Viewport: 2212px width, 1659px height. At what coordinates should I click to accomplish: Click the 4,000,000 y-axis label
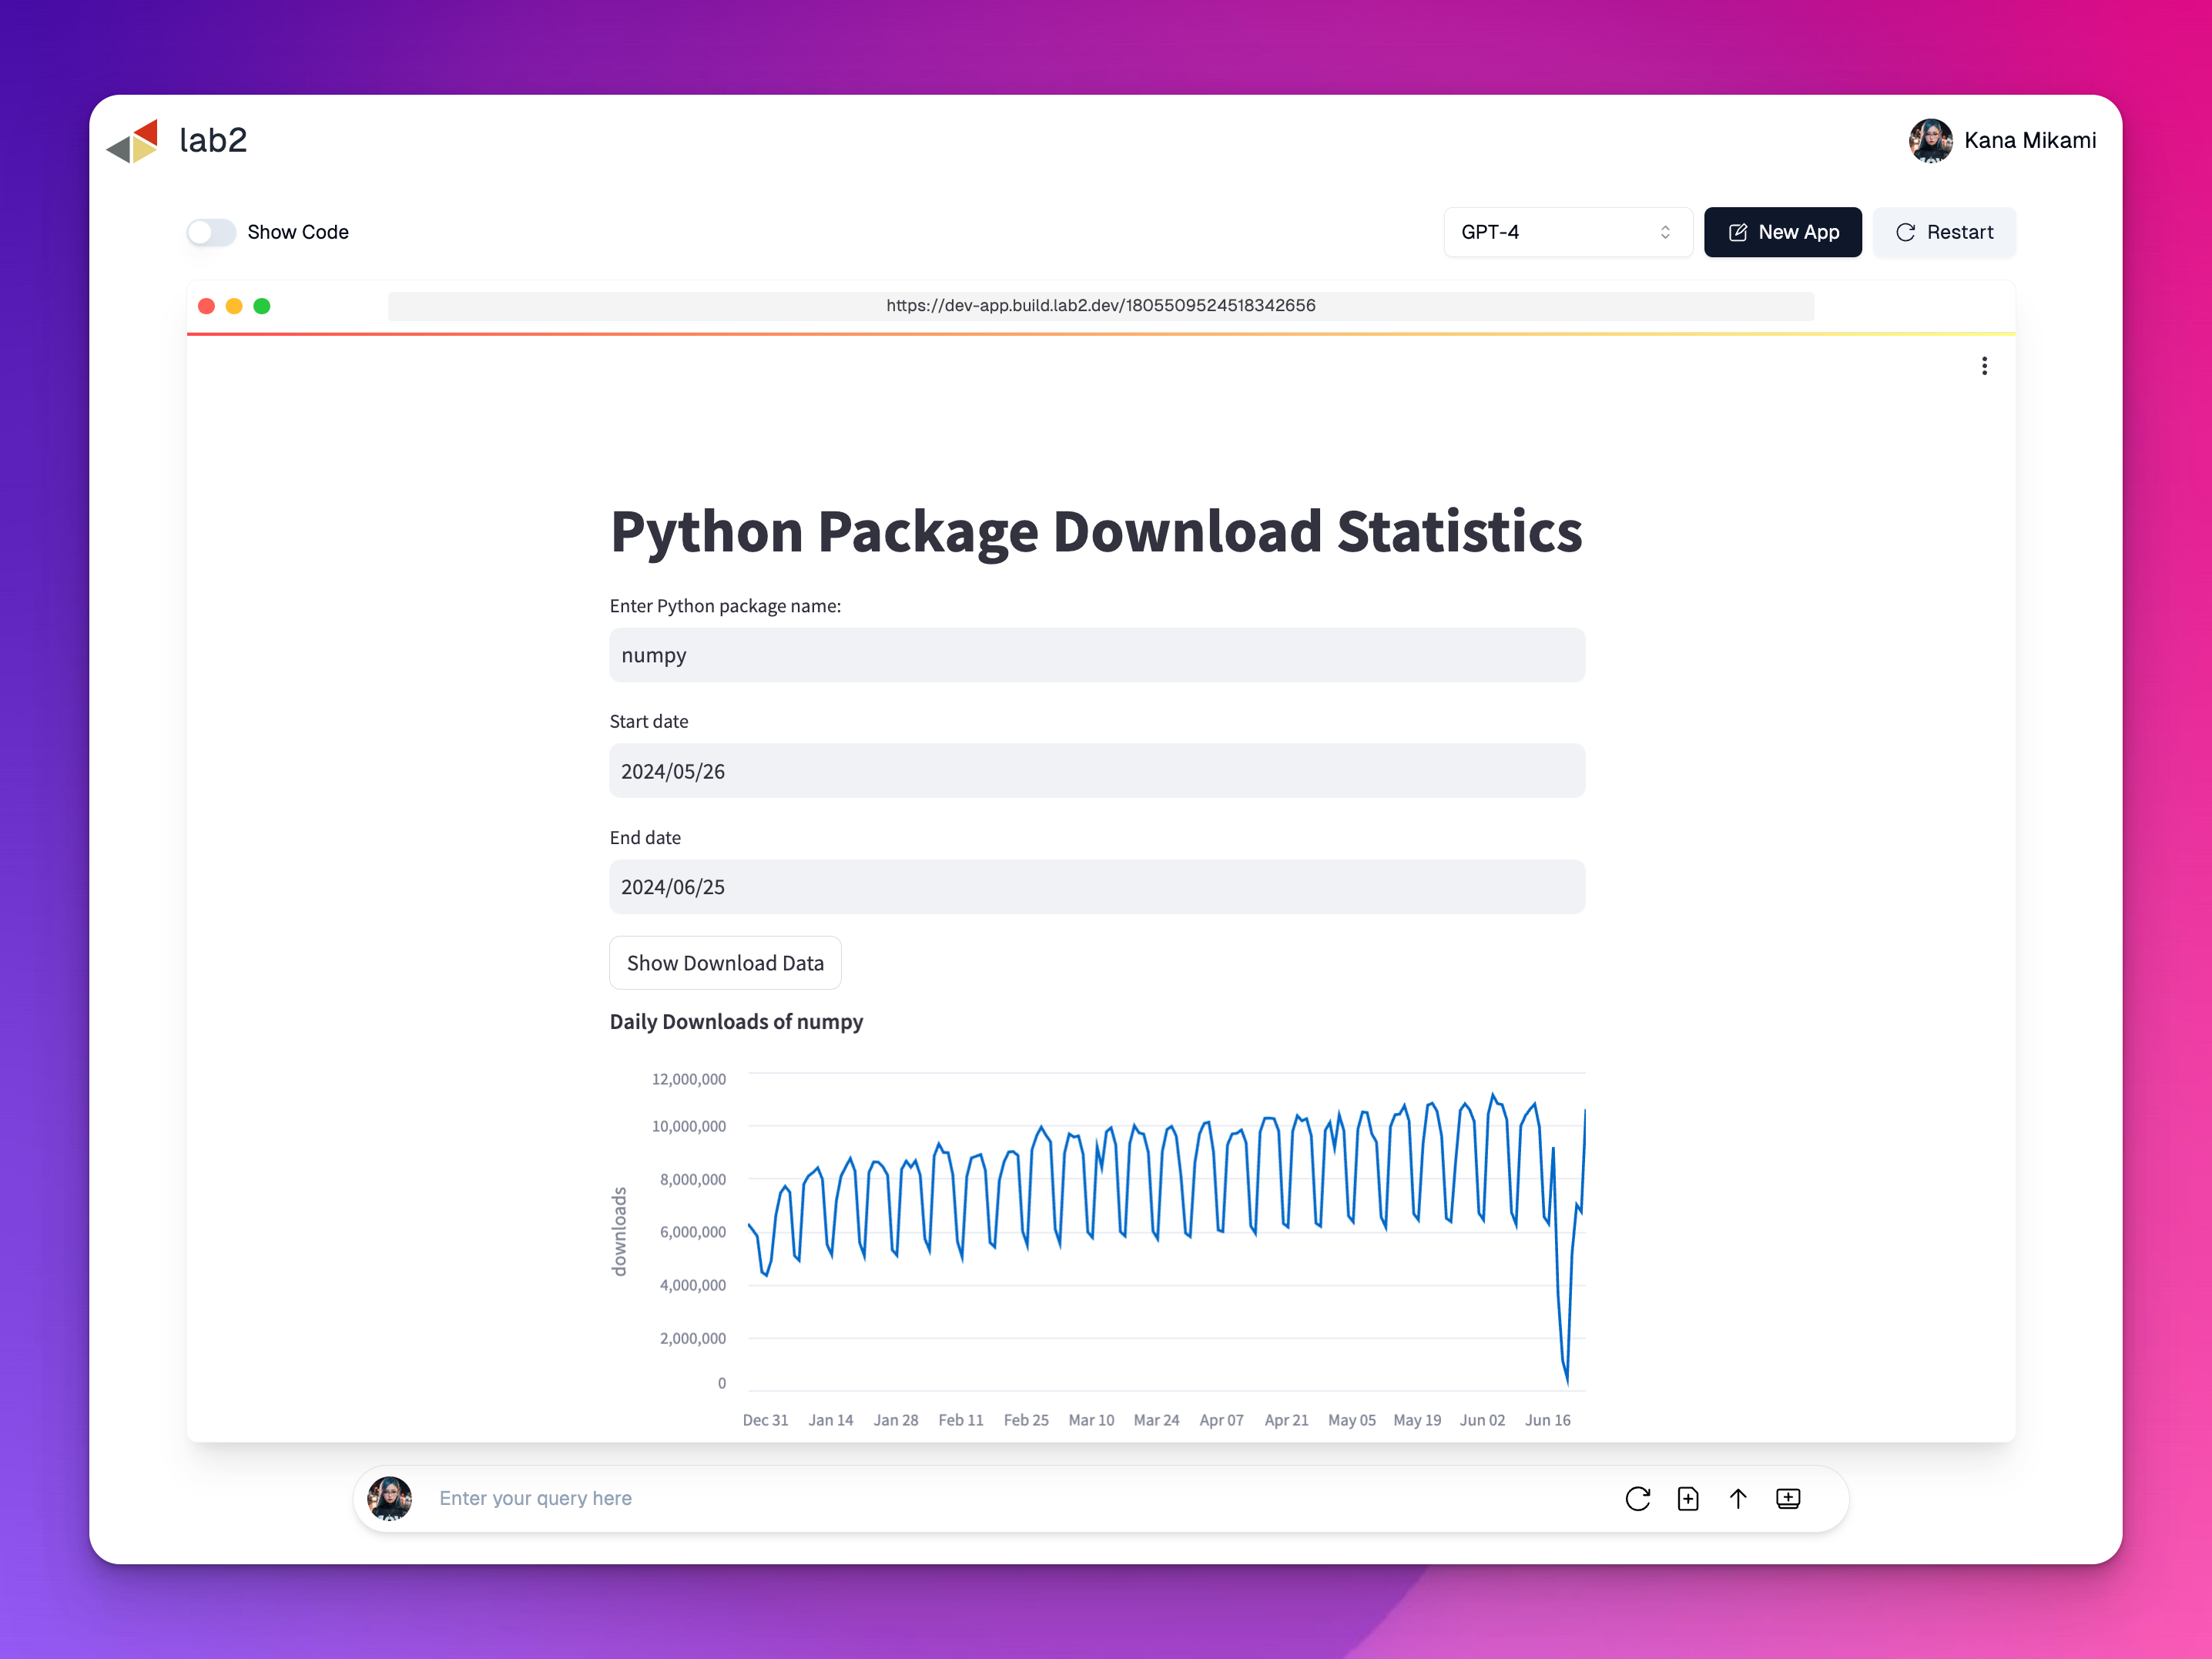coord(693,1285)
